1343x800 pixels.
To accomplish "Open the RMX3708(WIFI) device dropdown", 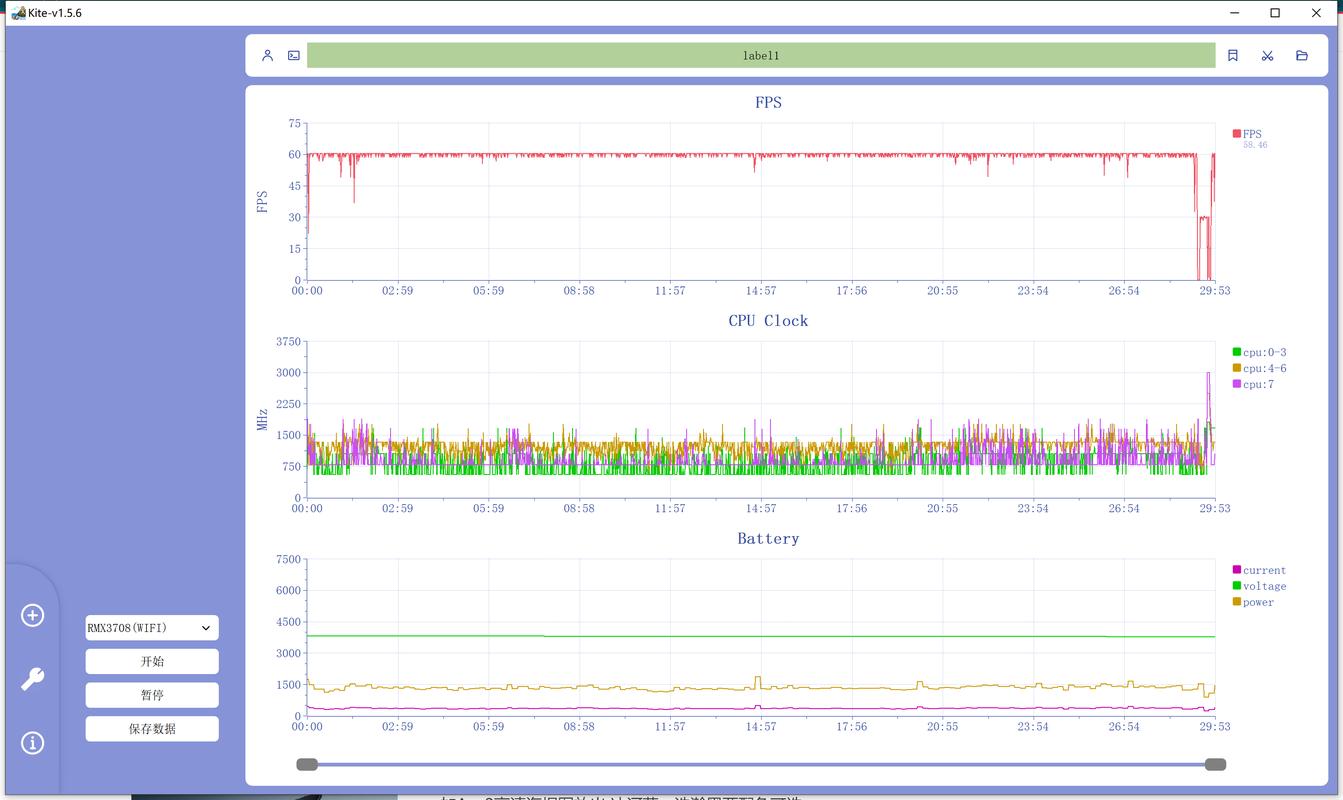I will pos(152,628).
